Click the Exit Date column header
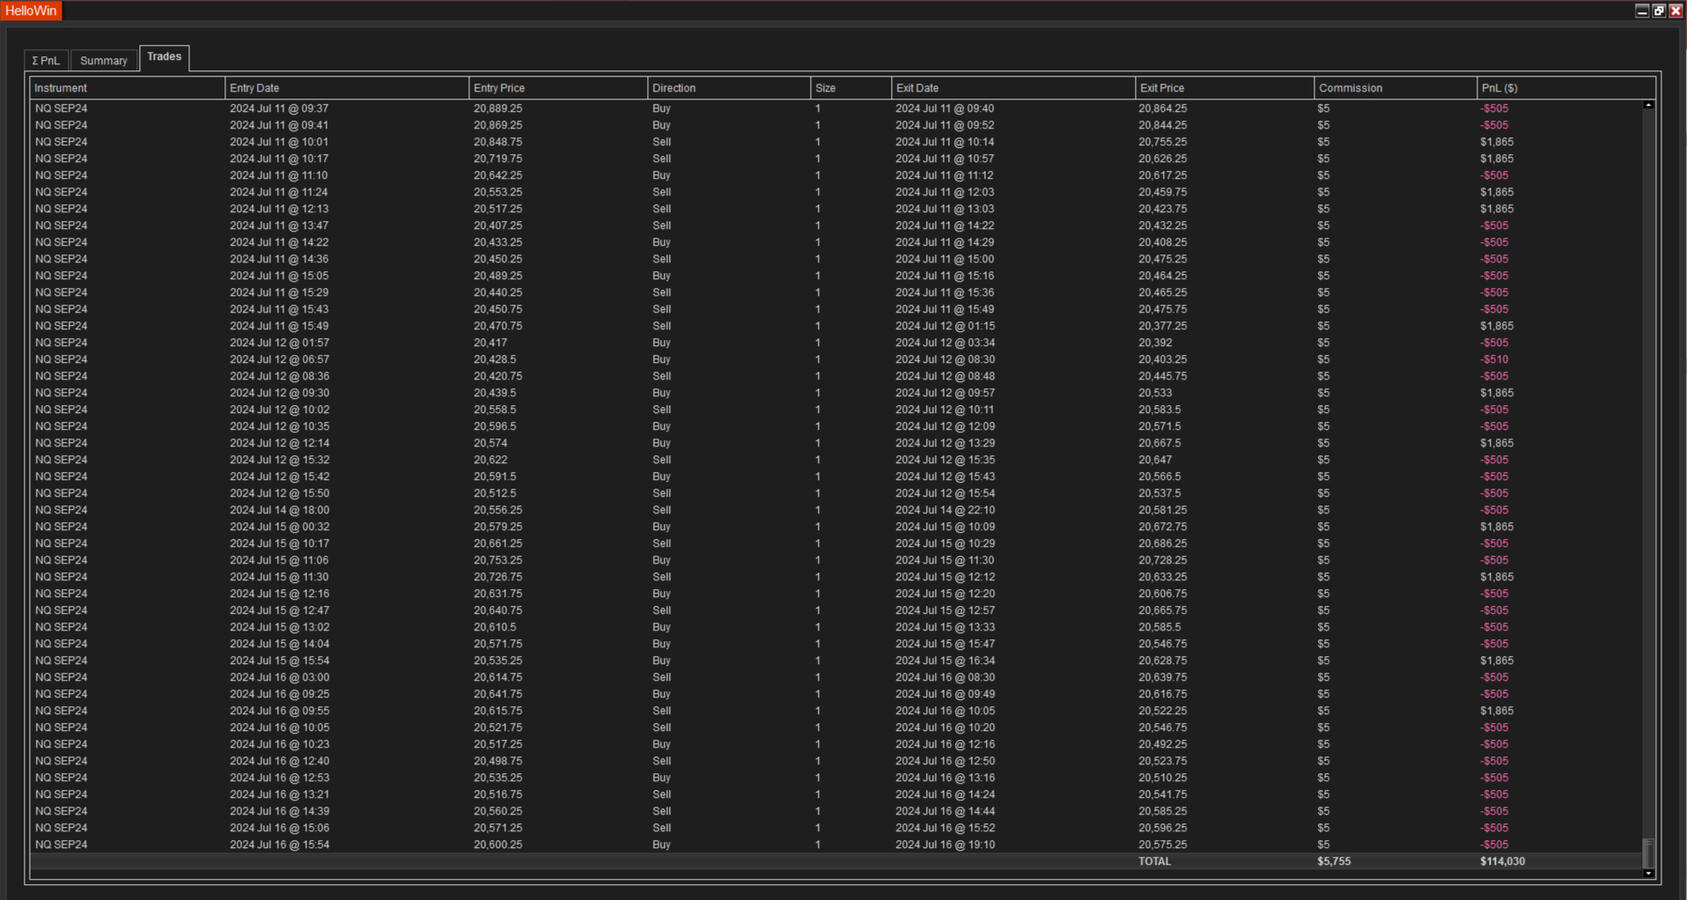This screenshot has width=1687, height=900. pos(1013,88)
